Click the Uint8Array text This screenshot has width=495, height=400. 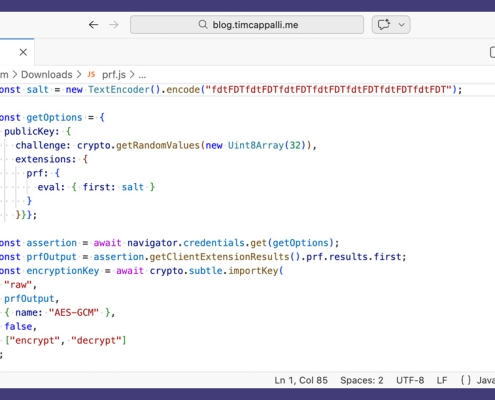coord(256,146)
